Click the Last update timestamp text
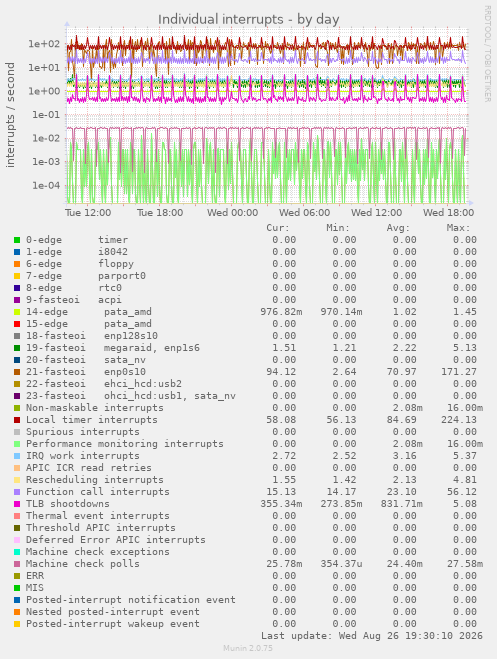 point(372,636)
